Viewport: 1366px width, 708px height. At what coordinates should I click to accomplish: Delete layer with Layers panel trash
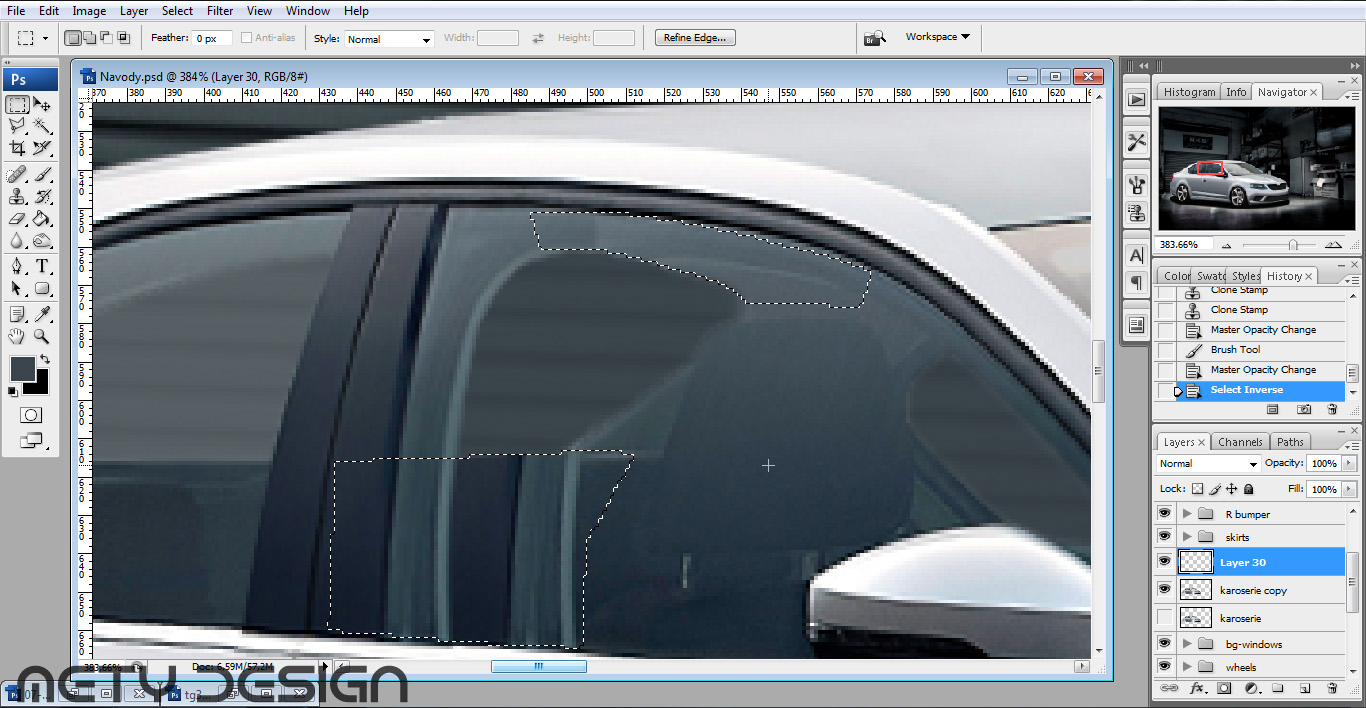point(1331,688)
